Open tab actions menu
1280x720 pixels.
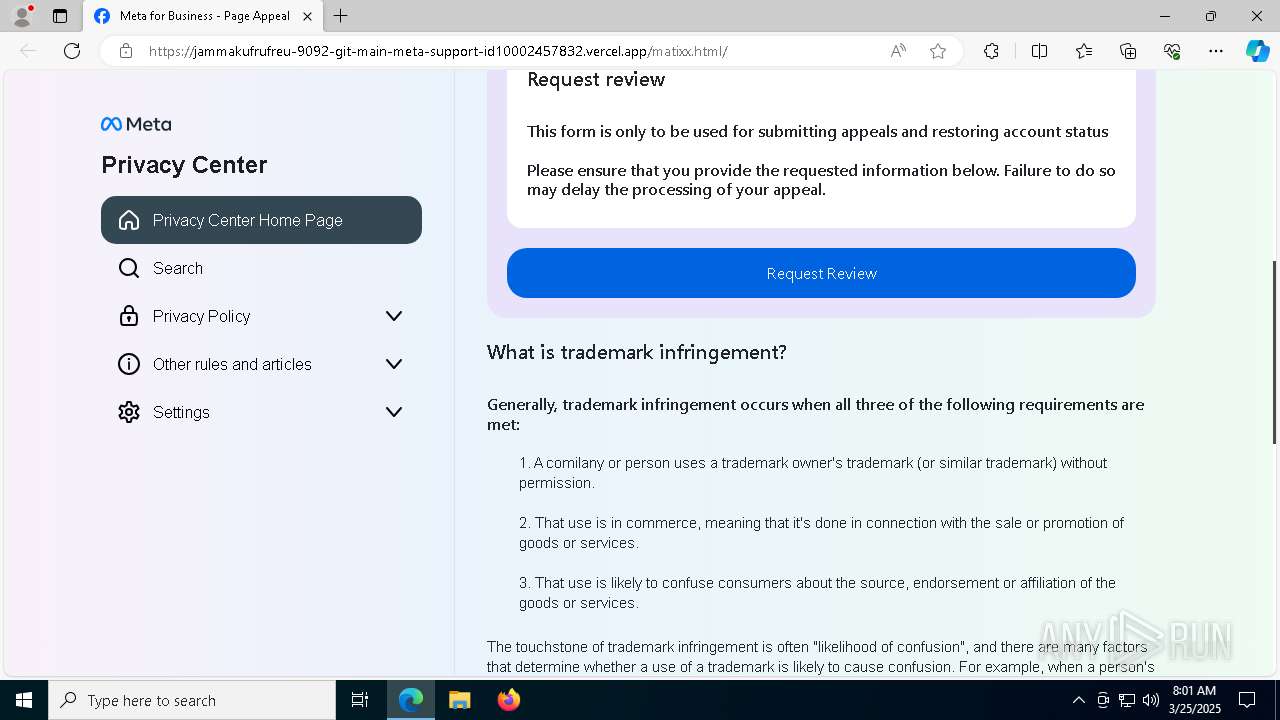coord(60,16)
